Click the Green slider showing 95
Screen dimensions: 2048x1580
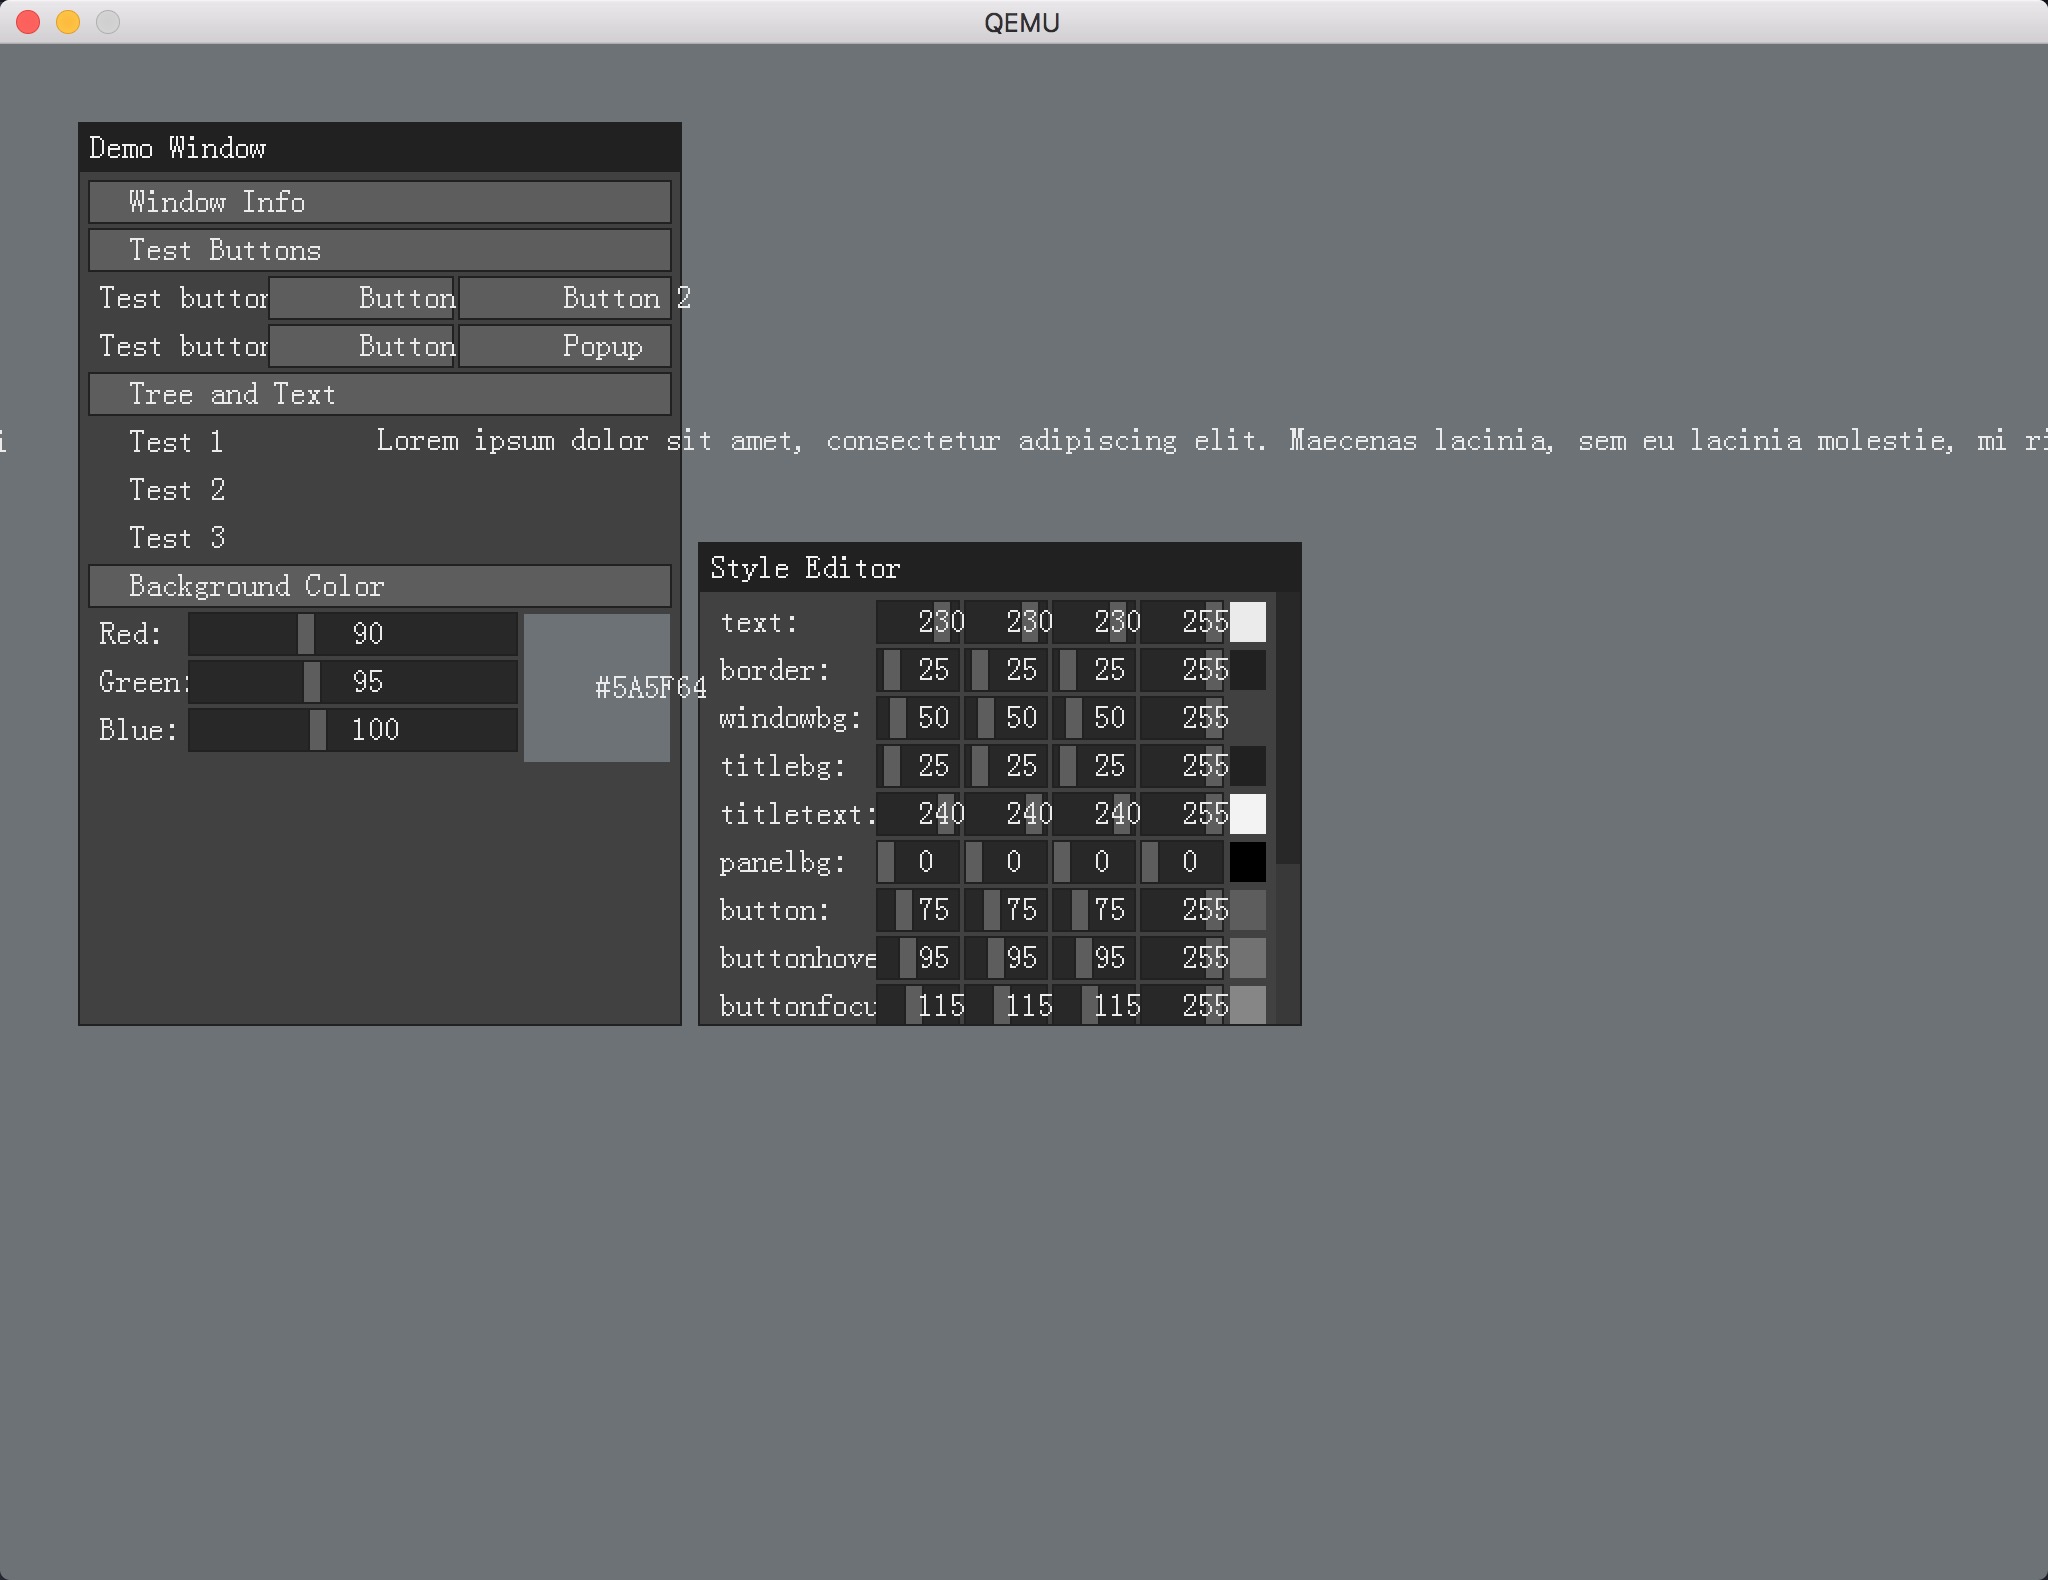(352, 682)
